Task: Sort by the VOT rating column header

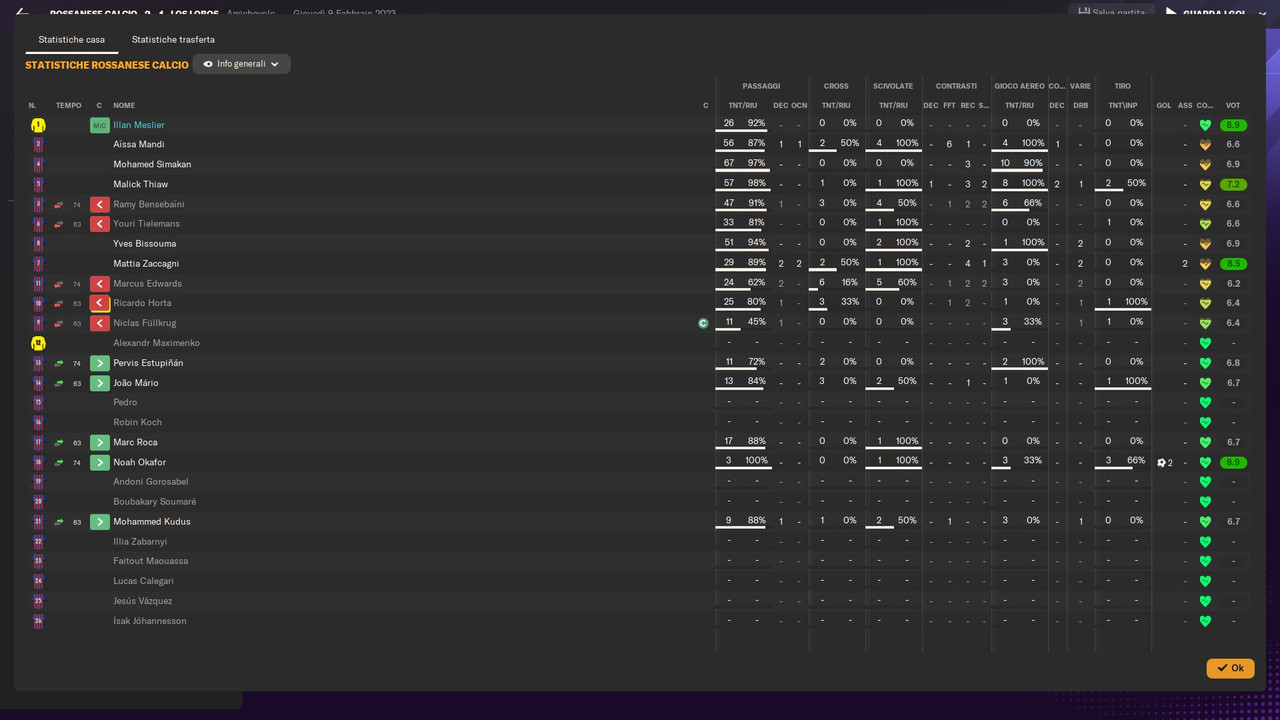Action: click(x=1233, y=105)
